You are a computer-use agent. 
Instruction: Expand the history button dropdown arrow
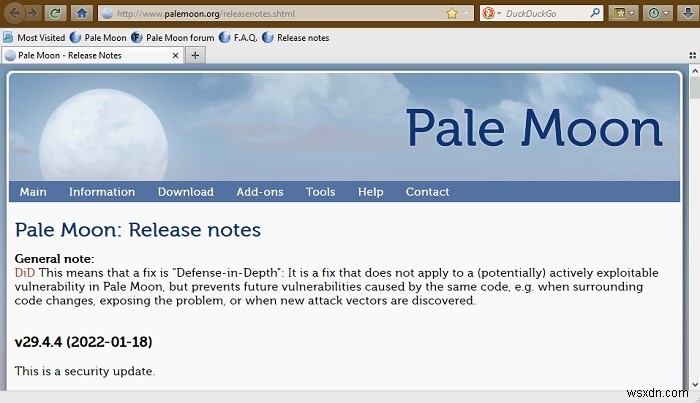[666, 13]
